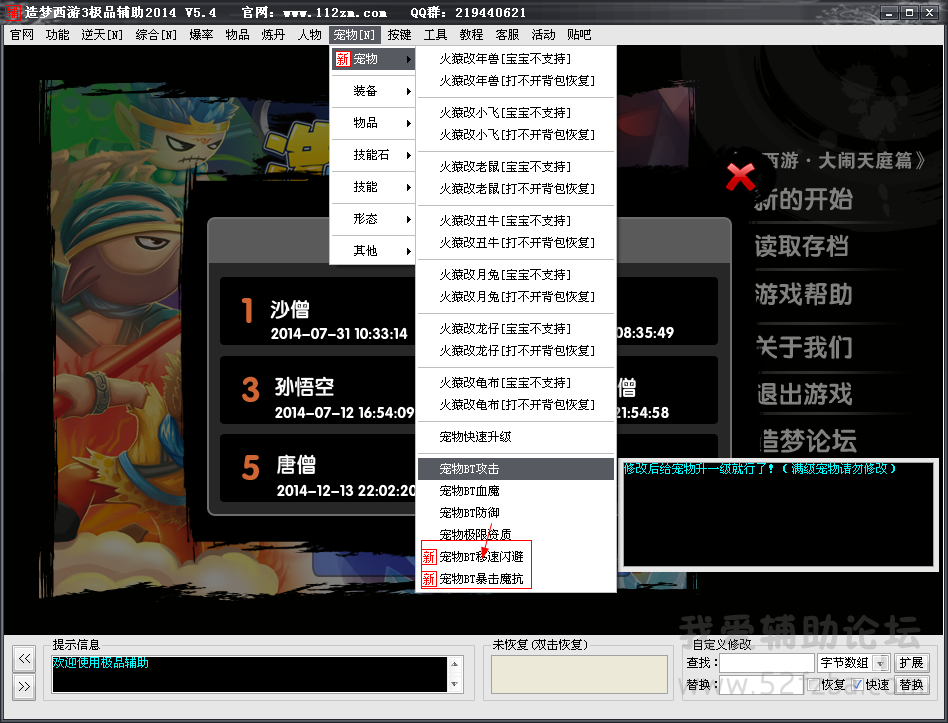Click save slot 1 number icon for 沙僧

click(248, 311)
